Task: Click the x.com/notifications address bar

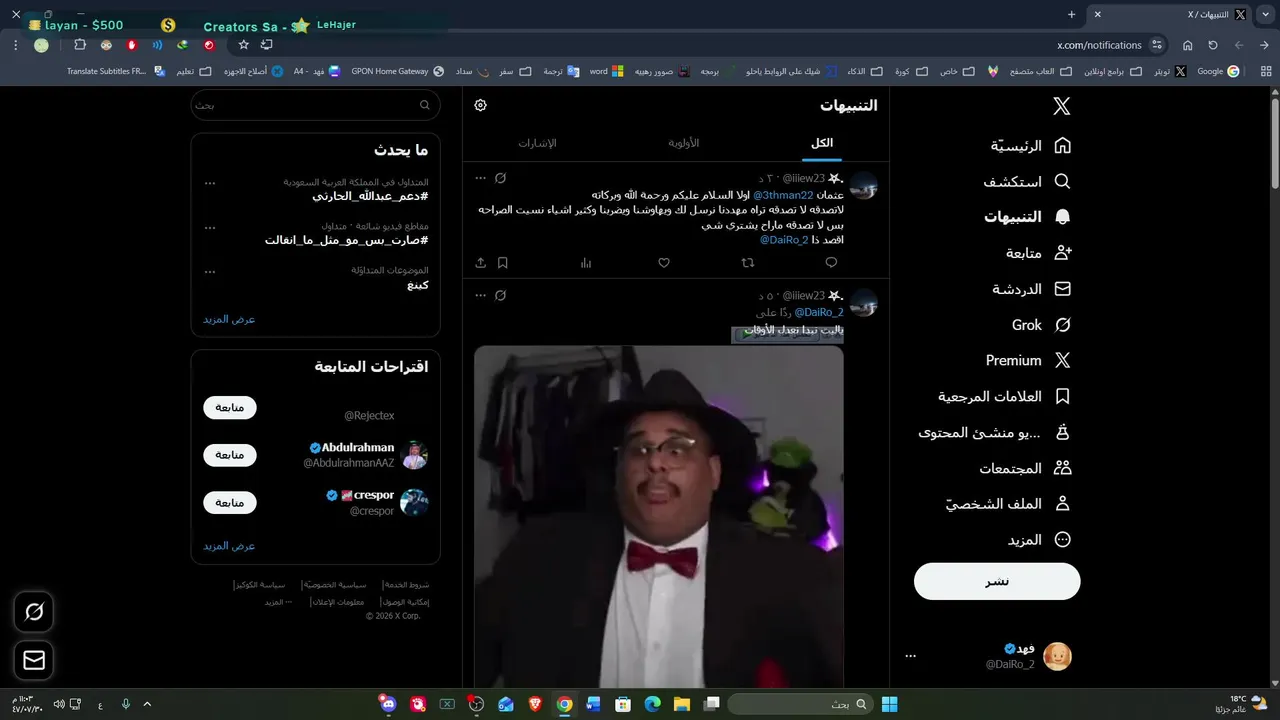Action: [1099, 45]
